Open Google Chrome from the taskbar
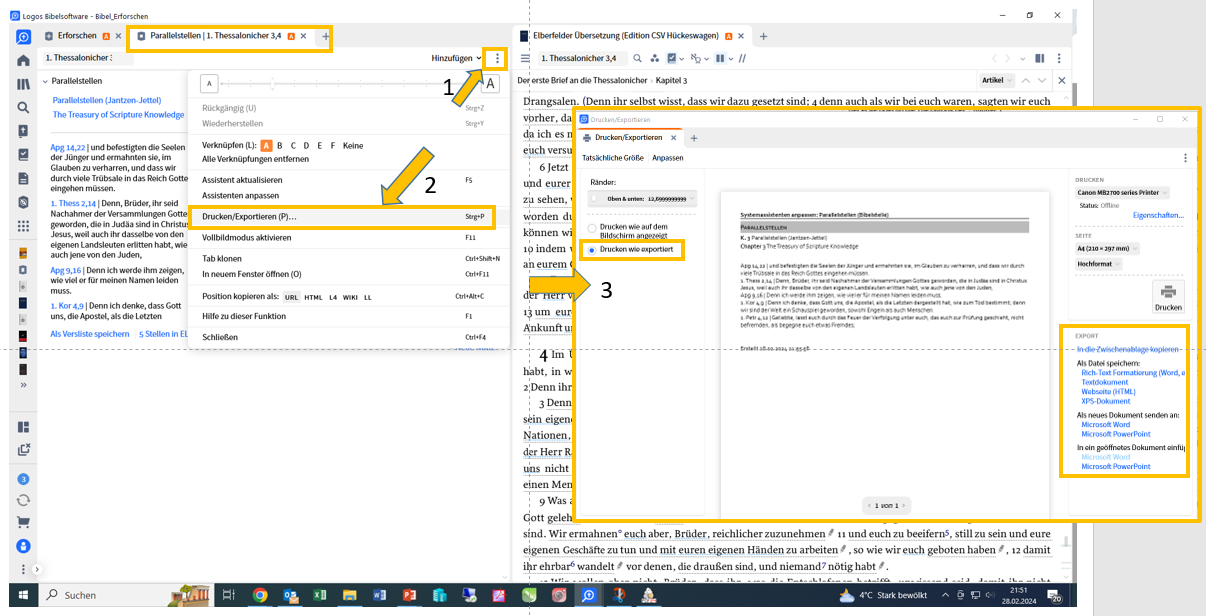 pyautogui.click(x=260, y=595)
